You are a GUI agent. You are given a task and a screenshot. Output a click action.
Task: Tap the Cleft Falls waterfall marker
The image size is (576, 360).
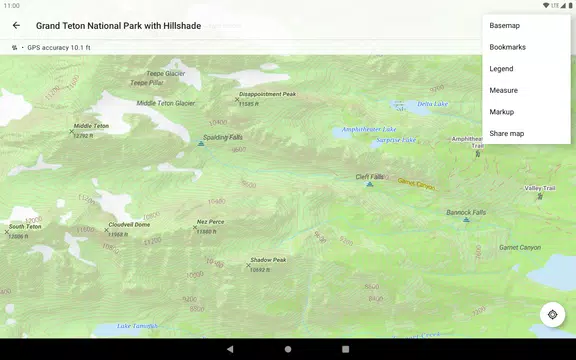(370, 184)
